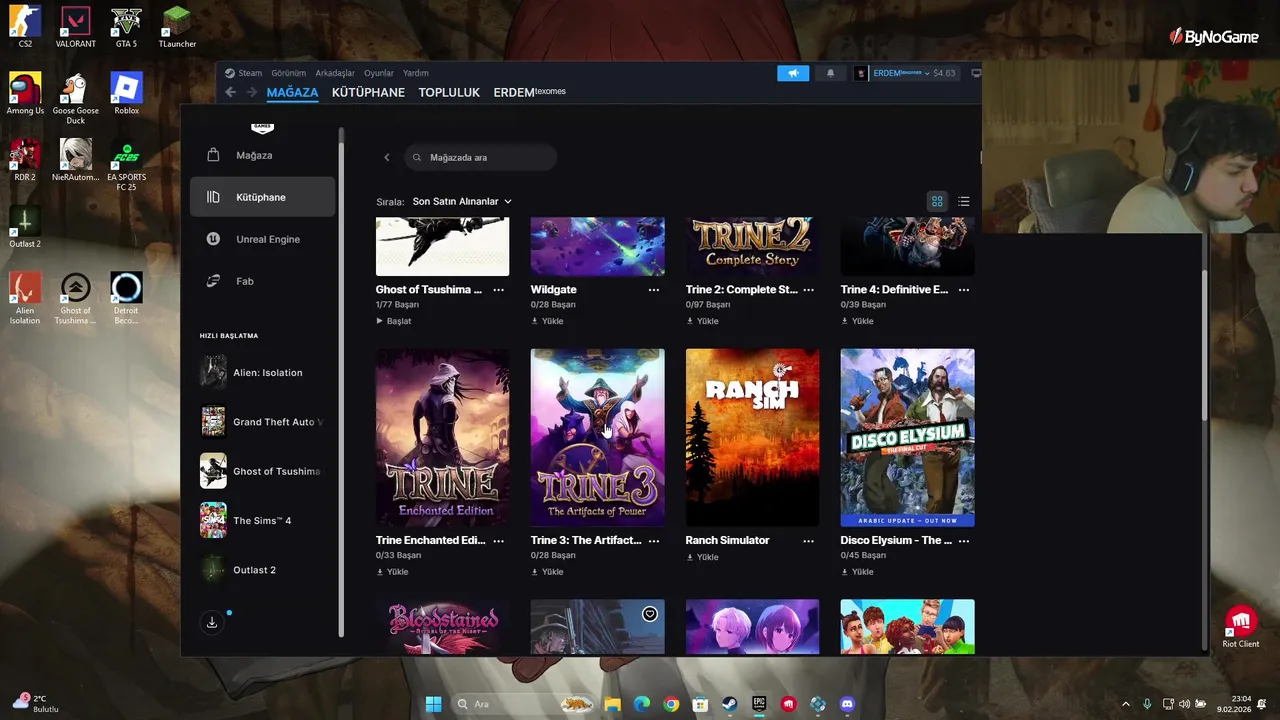Click the Steam forward navigation arrow
The width and height of the screenshot is (1280, 720).
[x=251, y=92]
